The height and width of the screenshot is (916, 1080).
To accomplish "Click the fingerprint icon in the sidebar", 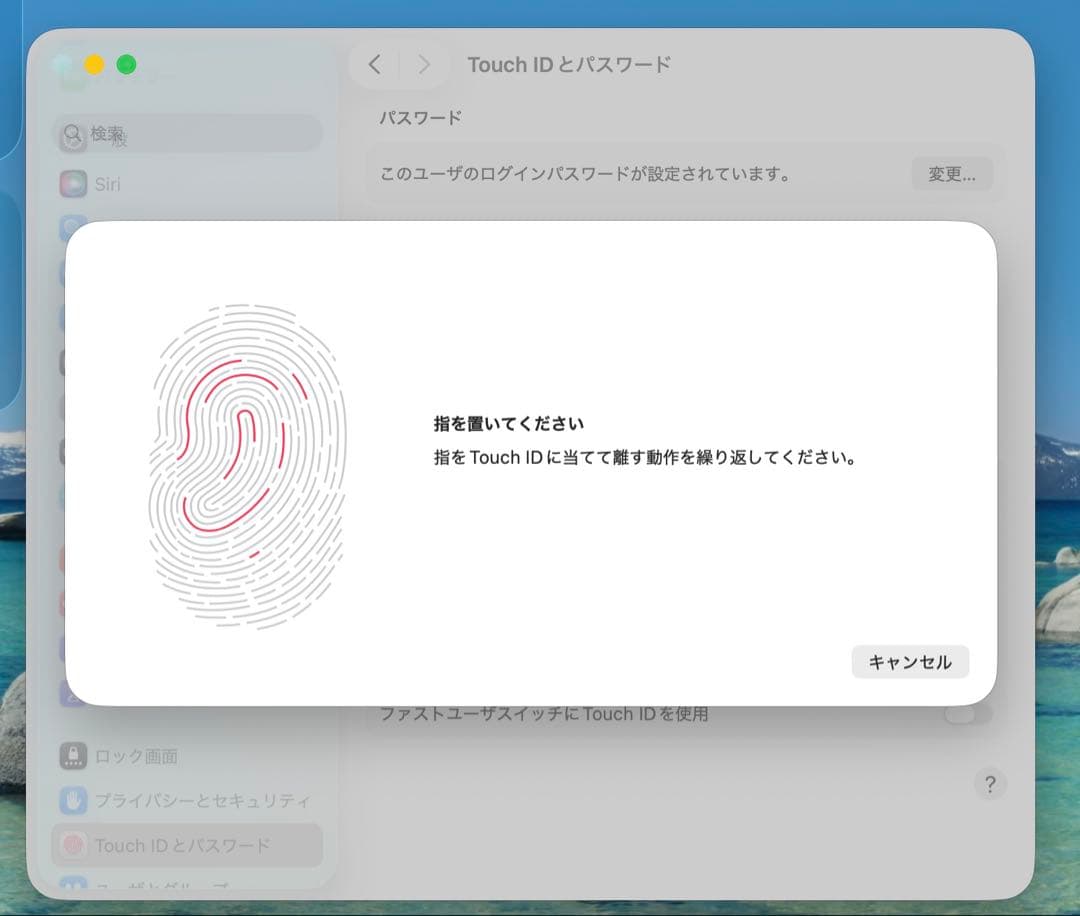I will coord(72,845).
